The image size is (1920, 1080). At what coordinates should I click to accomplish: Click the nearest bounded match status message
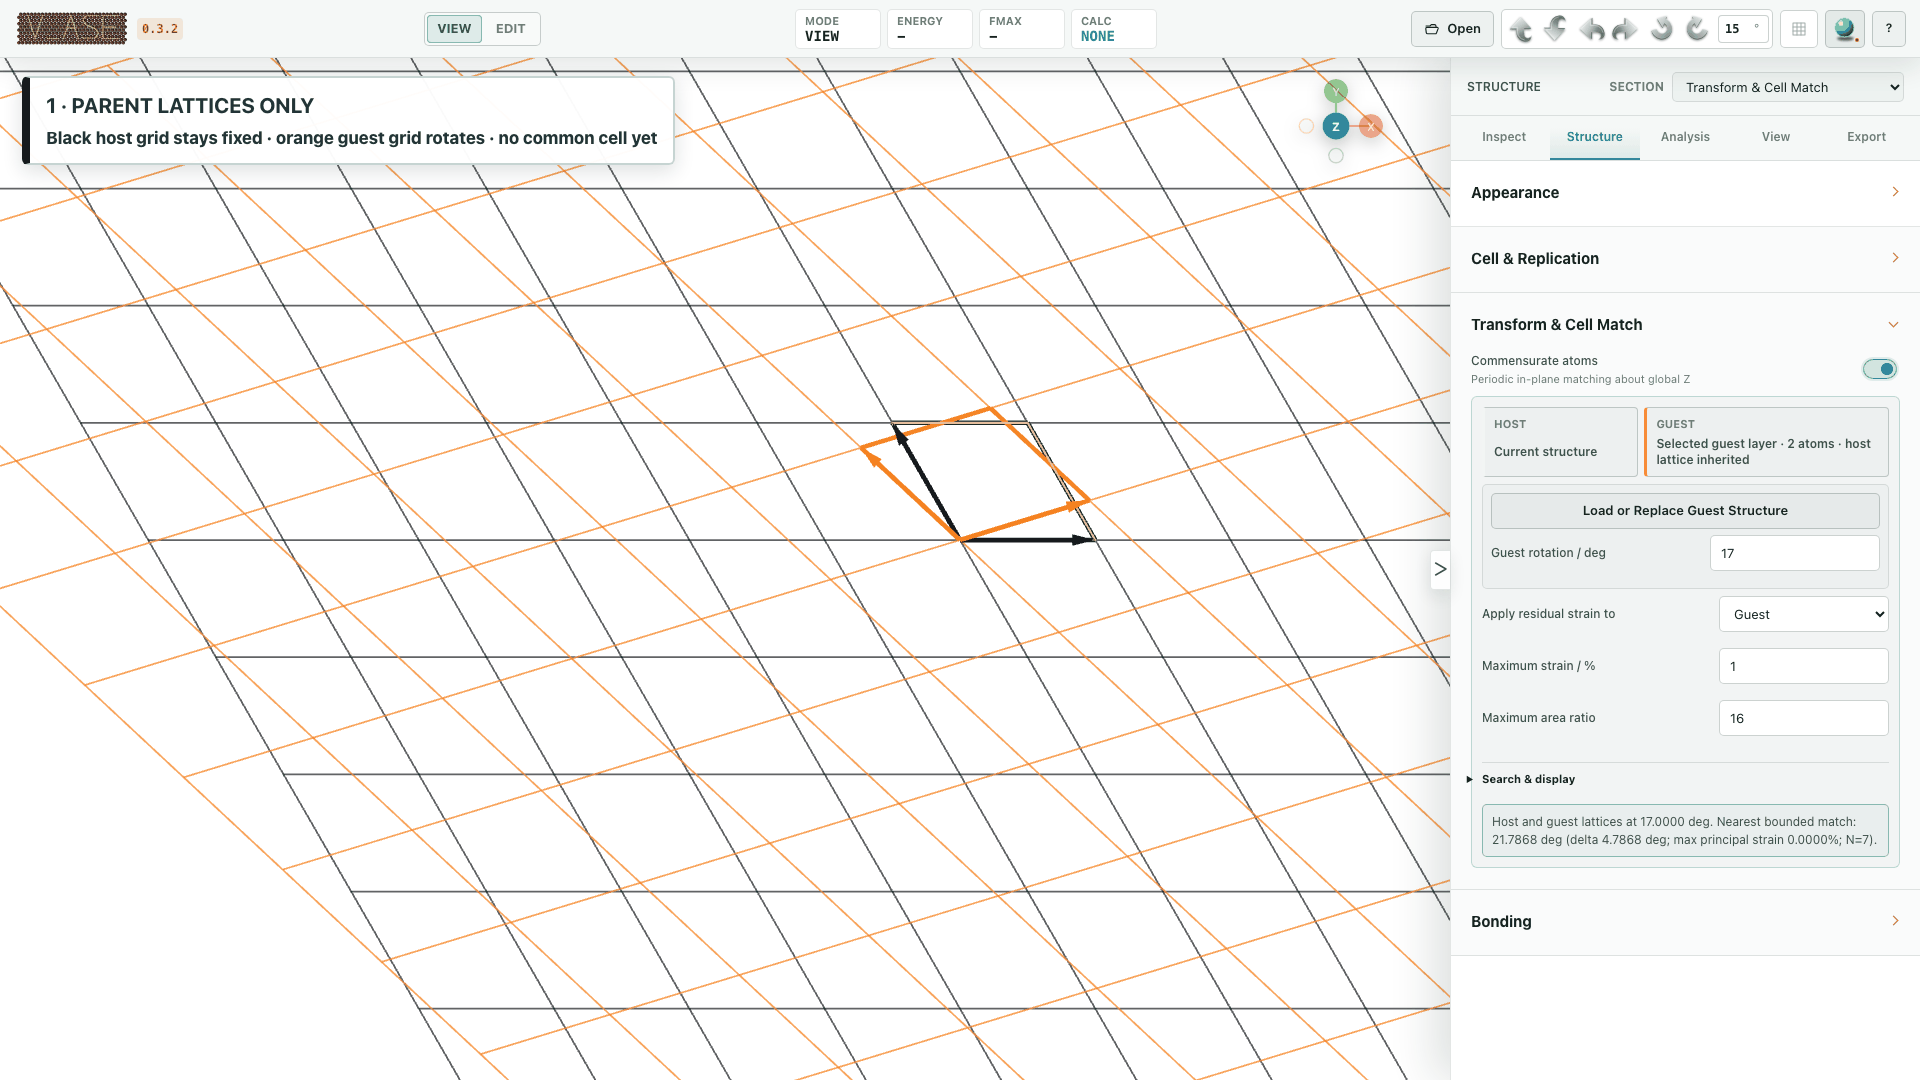1685,831
